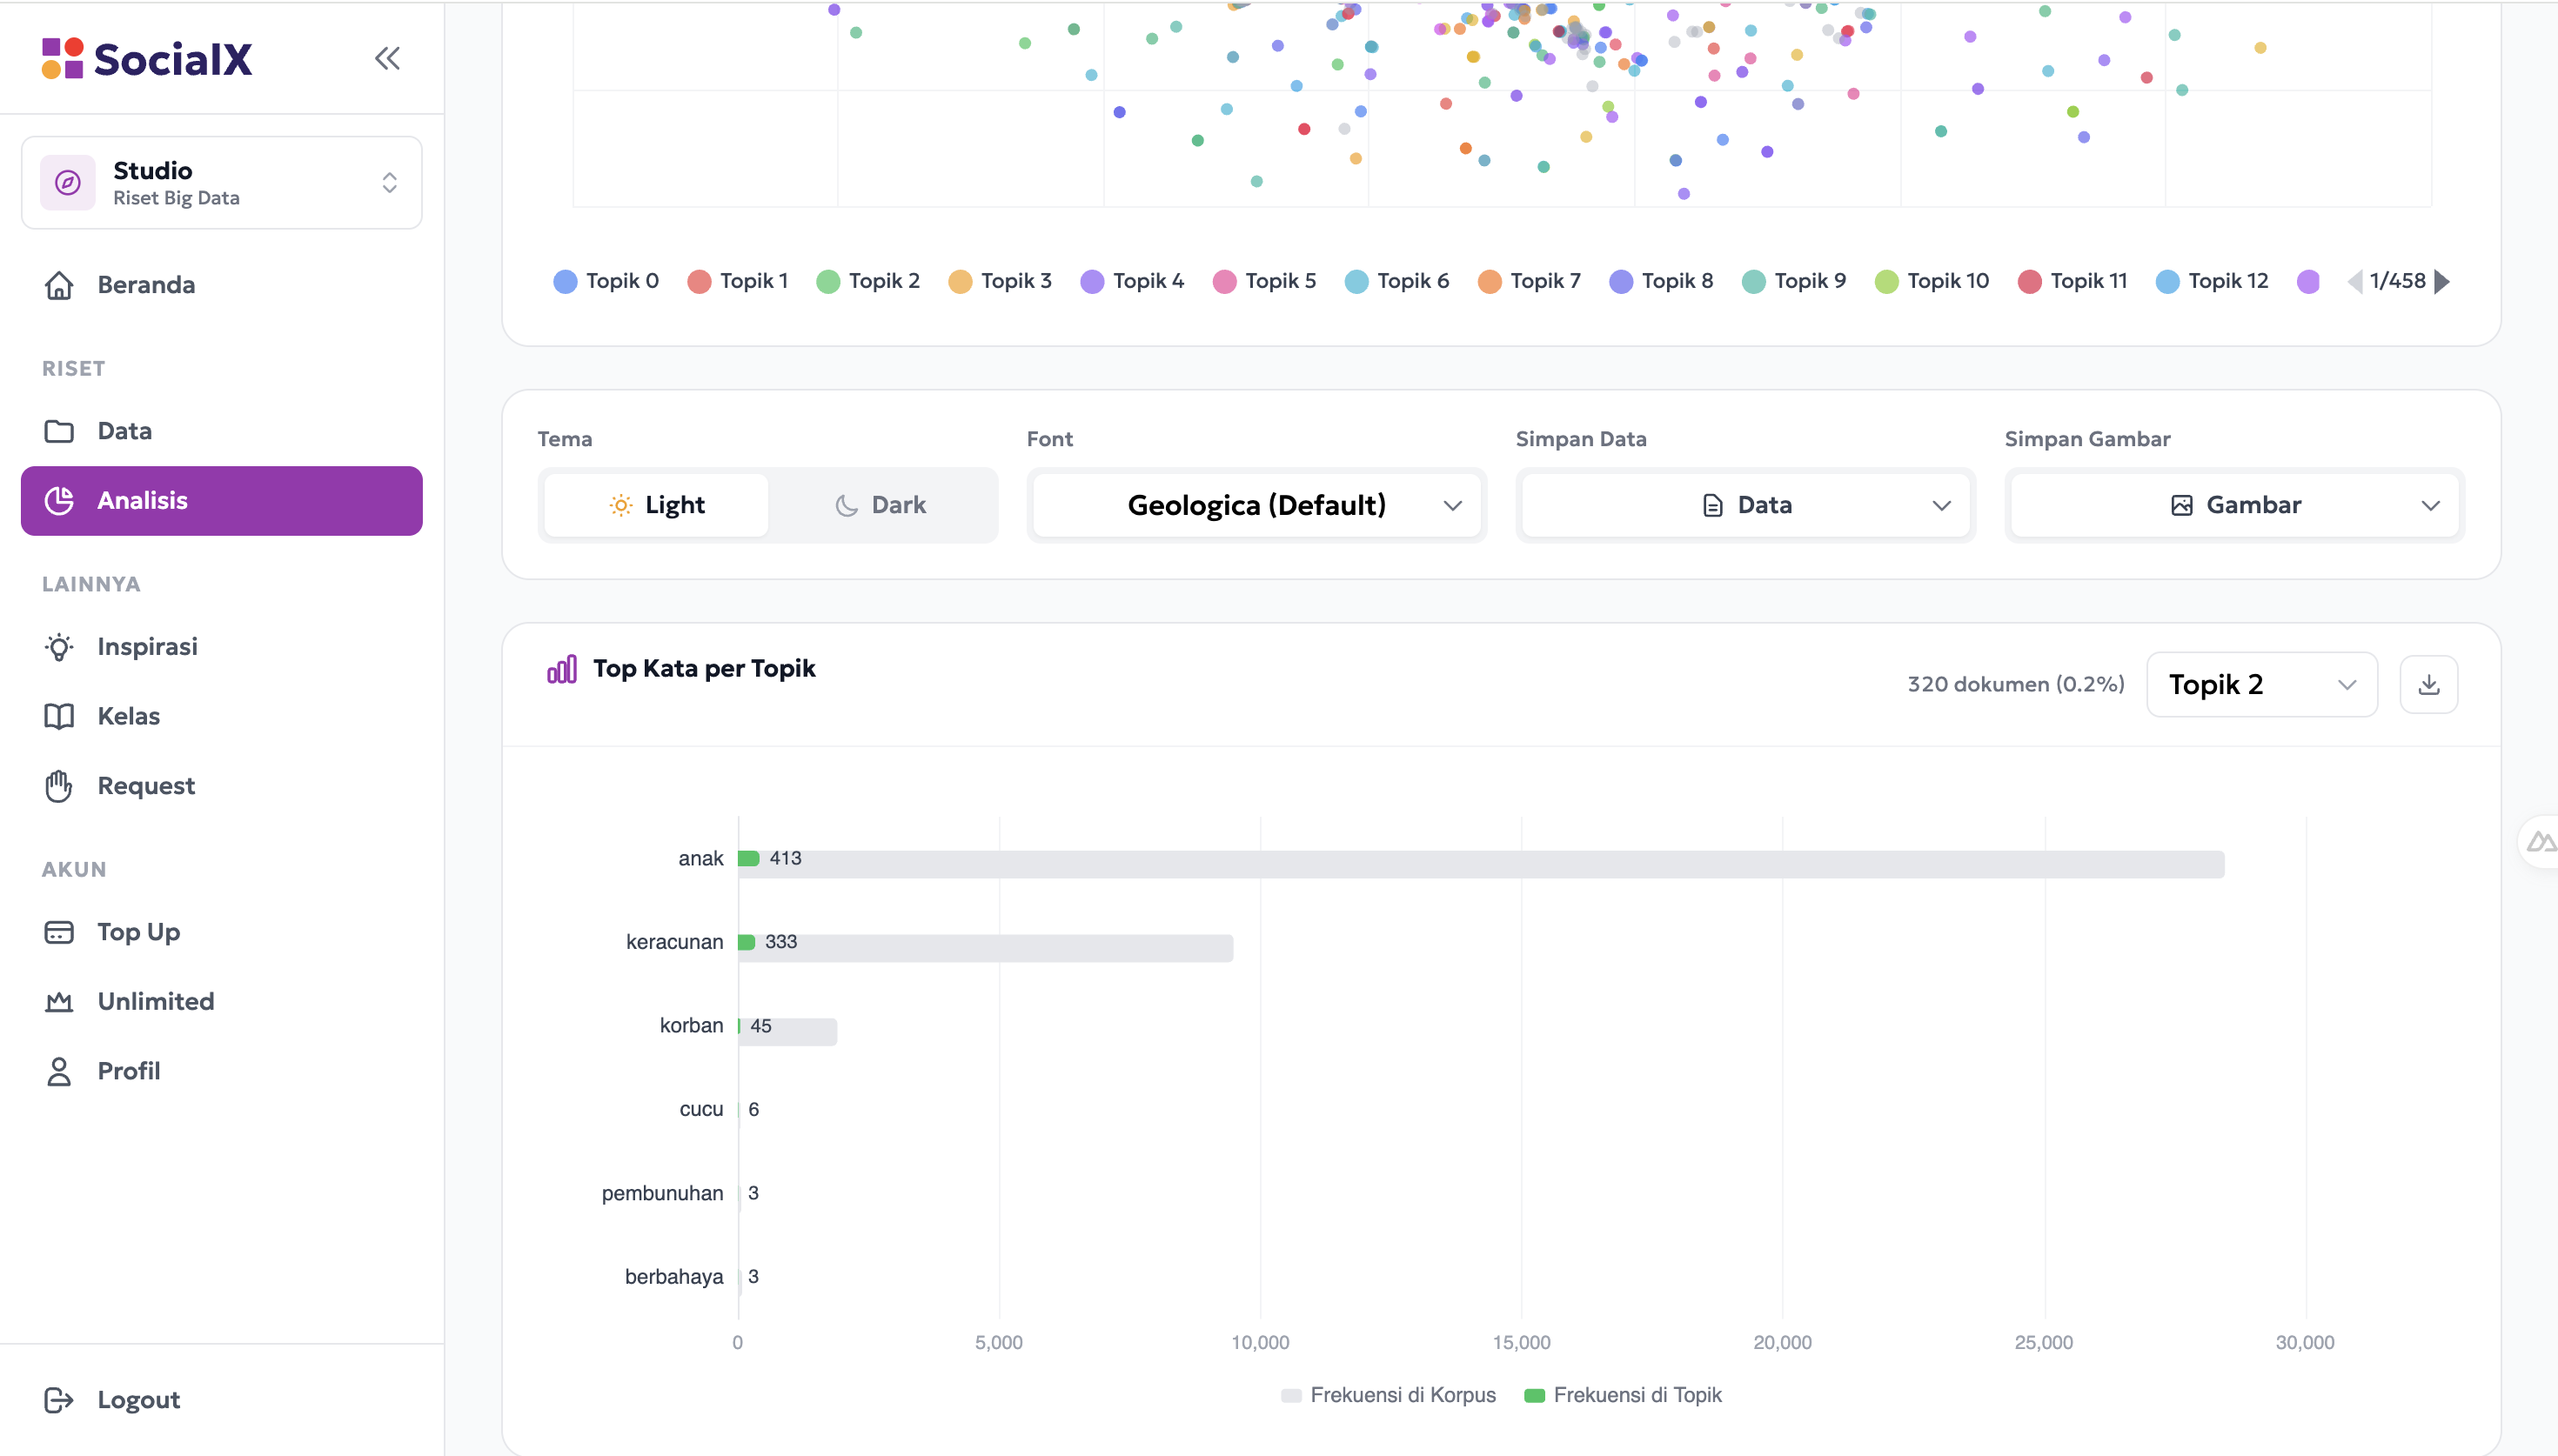Image resolution: width=2558 pixels, height=1456 pixels.
Task: Click the Kelas book icon
Action: click(59, 716)
